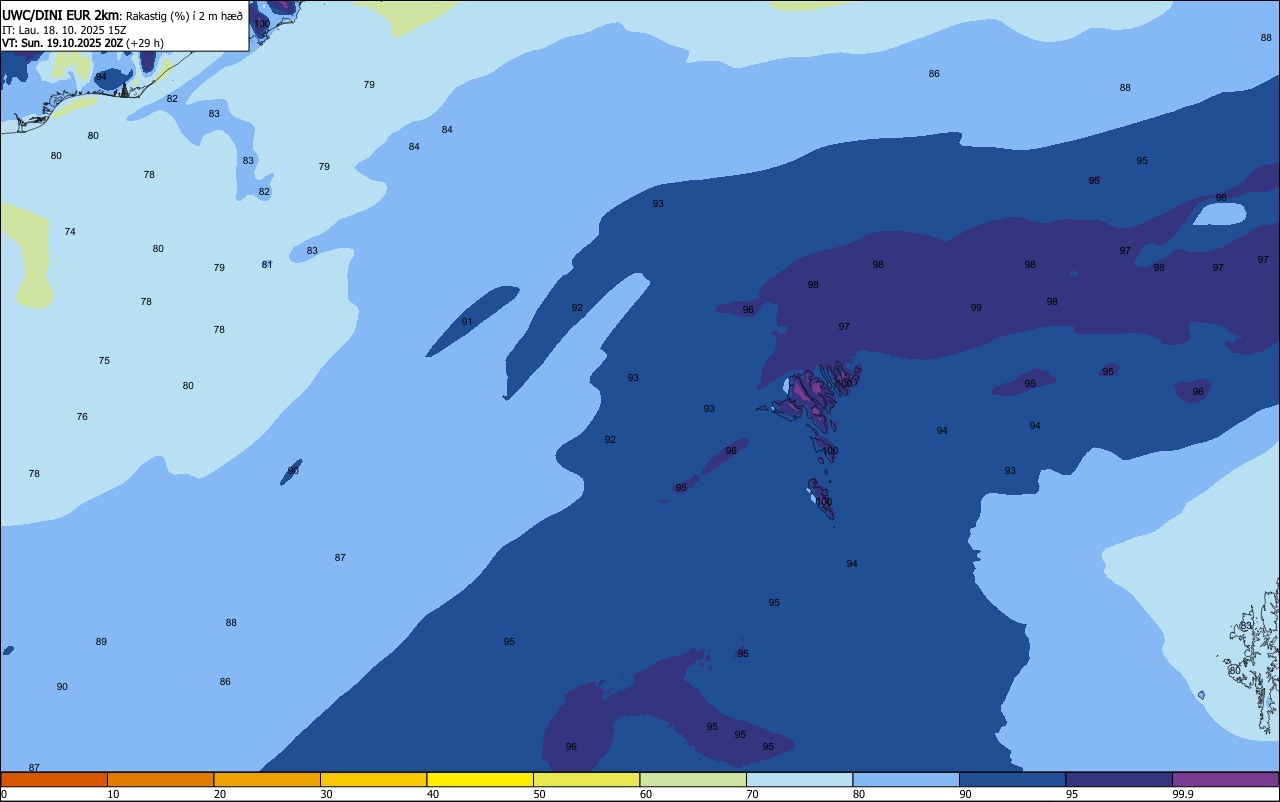Image resolution: width=1280 pixels, height=802 pixels.
Task: Click the 10–20 orange legend swatch
Action: tap(160, 779)
